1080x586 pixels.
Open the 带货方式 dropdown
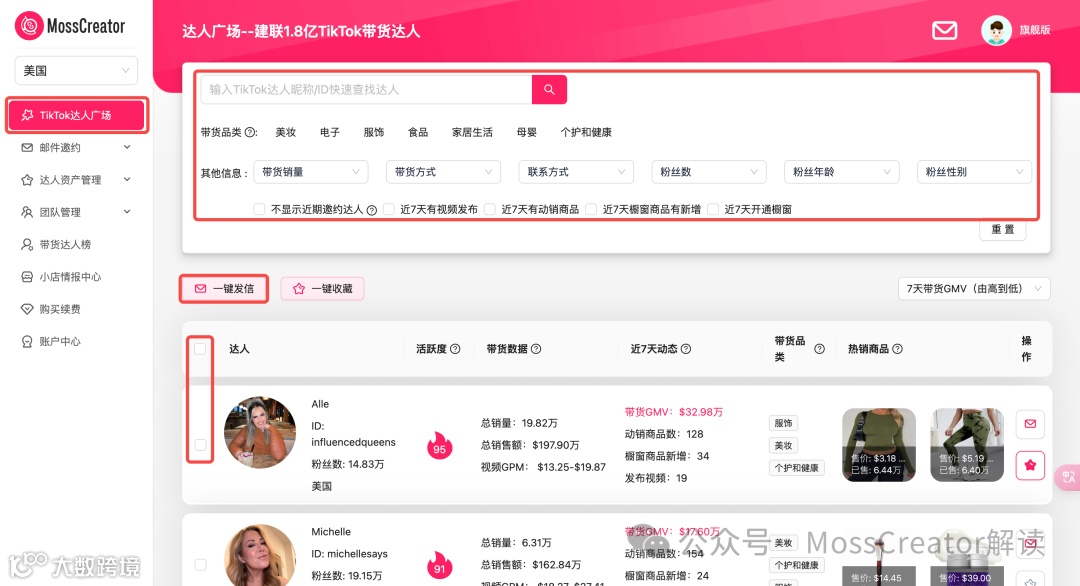[443, 172]
